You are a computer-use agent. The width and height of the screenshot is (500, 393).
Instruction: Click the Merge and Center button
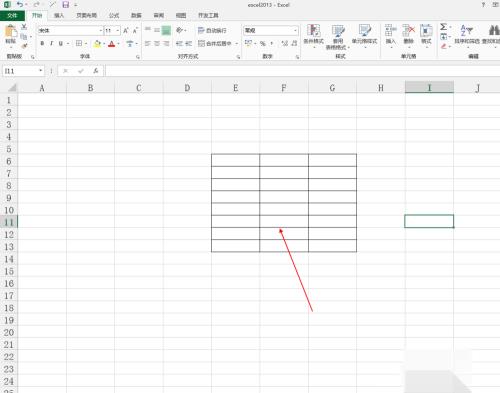click(x=216, y=44)
